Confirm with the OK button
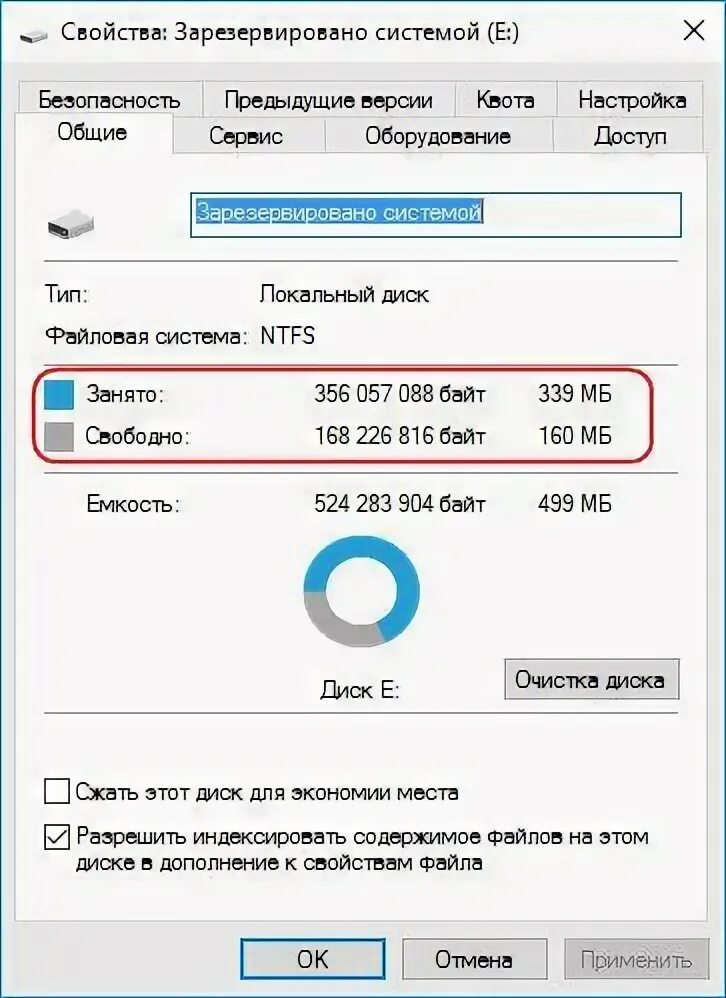 pyautogui.click(x=312, y=959)
